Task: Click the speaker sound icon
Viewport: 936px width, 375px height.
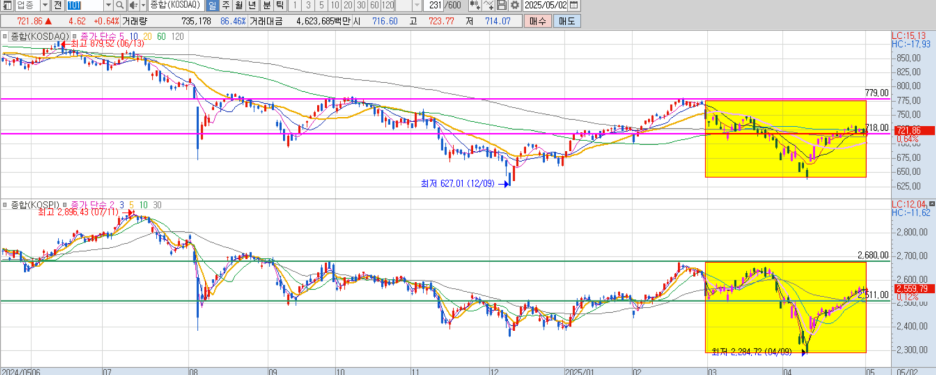Action: pyautogui.click(x=134, y=5)
